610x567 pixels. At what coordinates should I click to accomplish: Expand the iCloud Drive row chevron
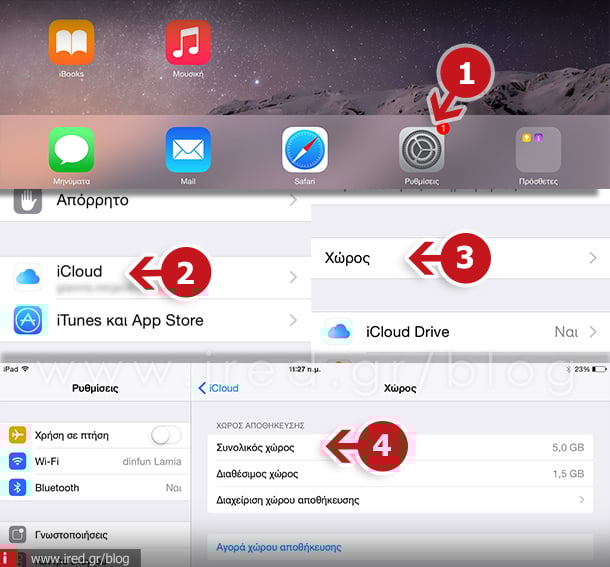click(x=593, y=332)
